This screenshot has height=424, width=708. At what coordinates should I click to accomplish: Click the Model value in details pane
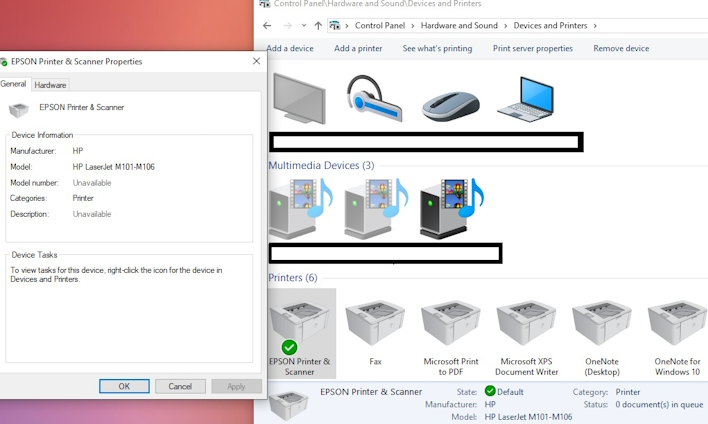pyautogui.click(x=528, y=417)
